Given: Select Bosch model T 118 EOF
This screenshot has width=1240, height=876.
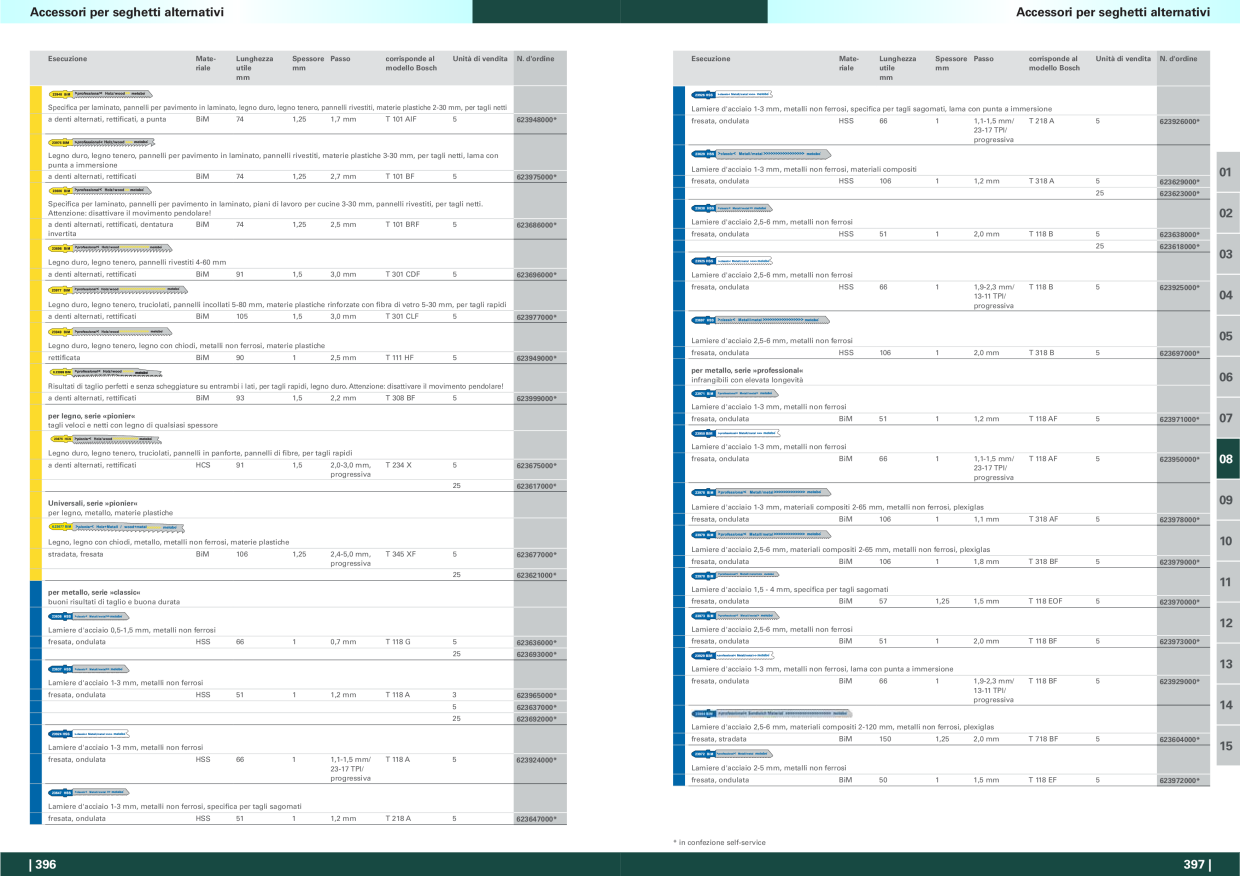Looking at the screenshot, I should 1045,601.
